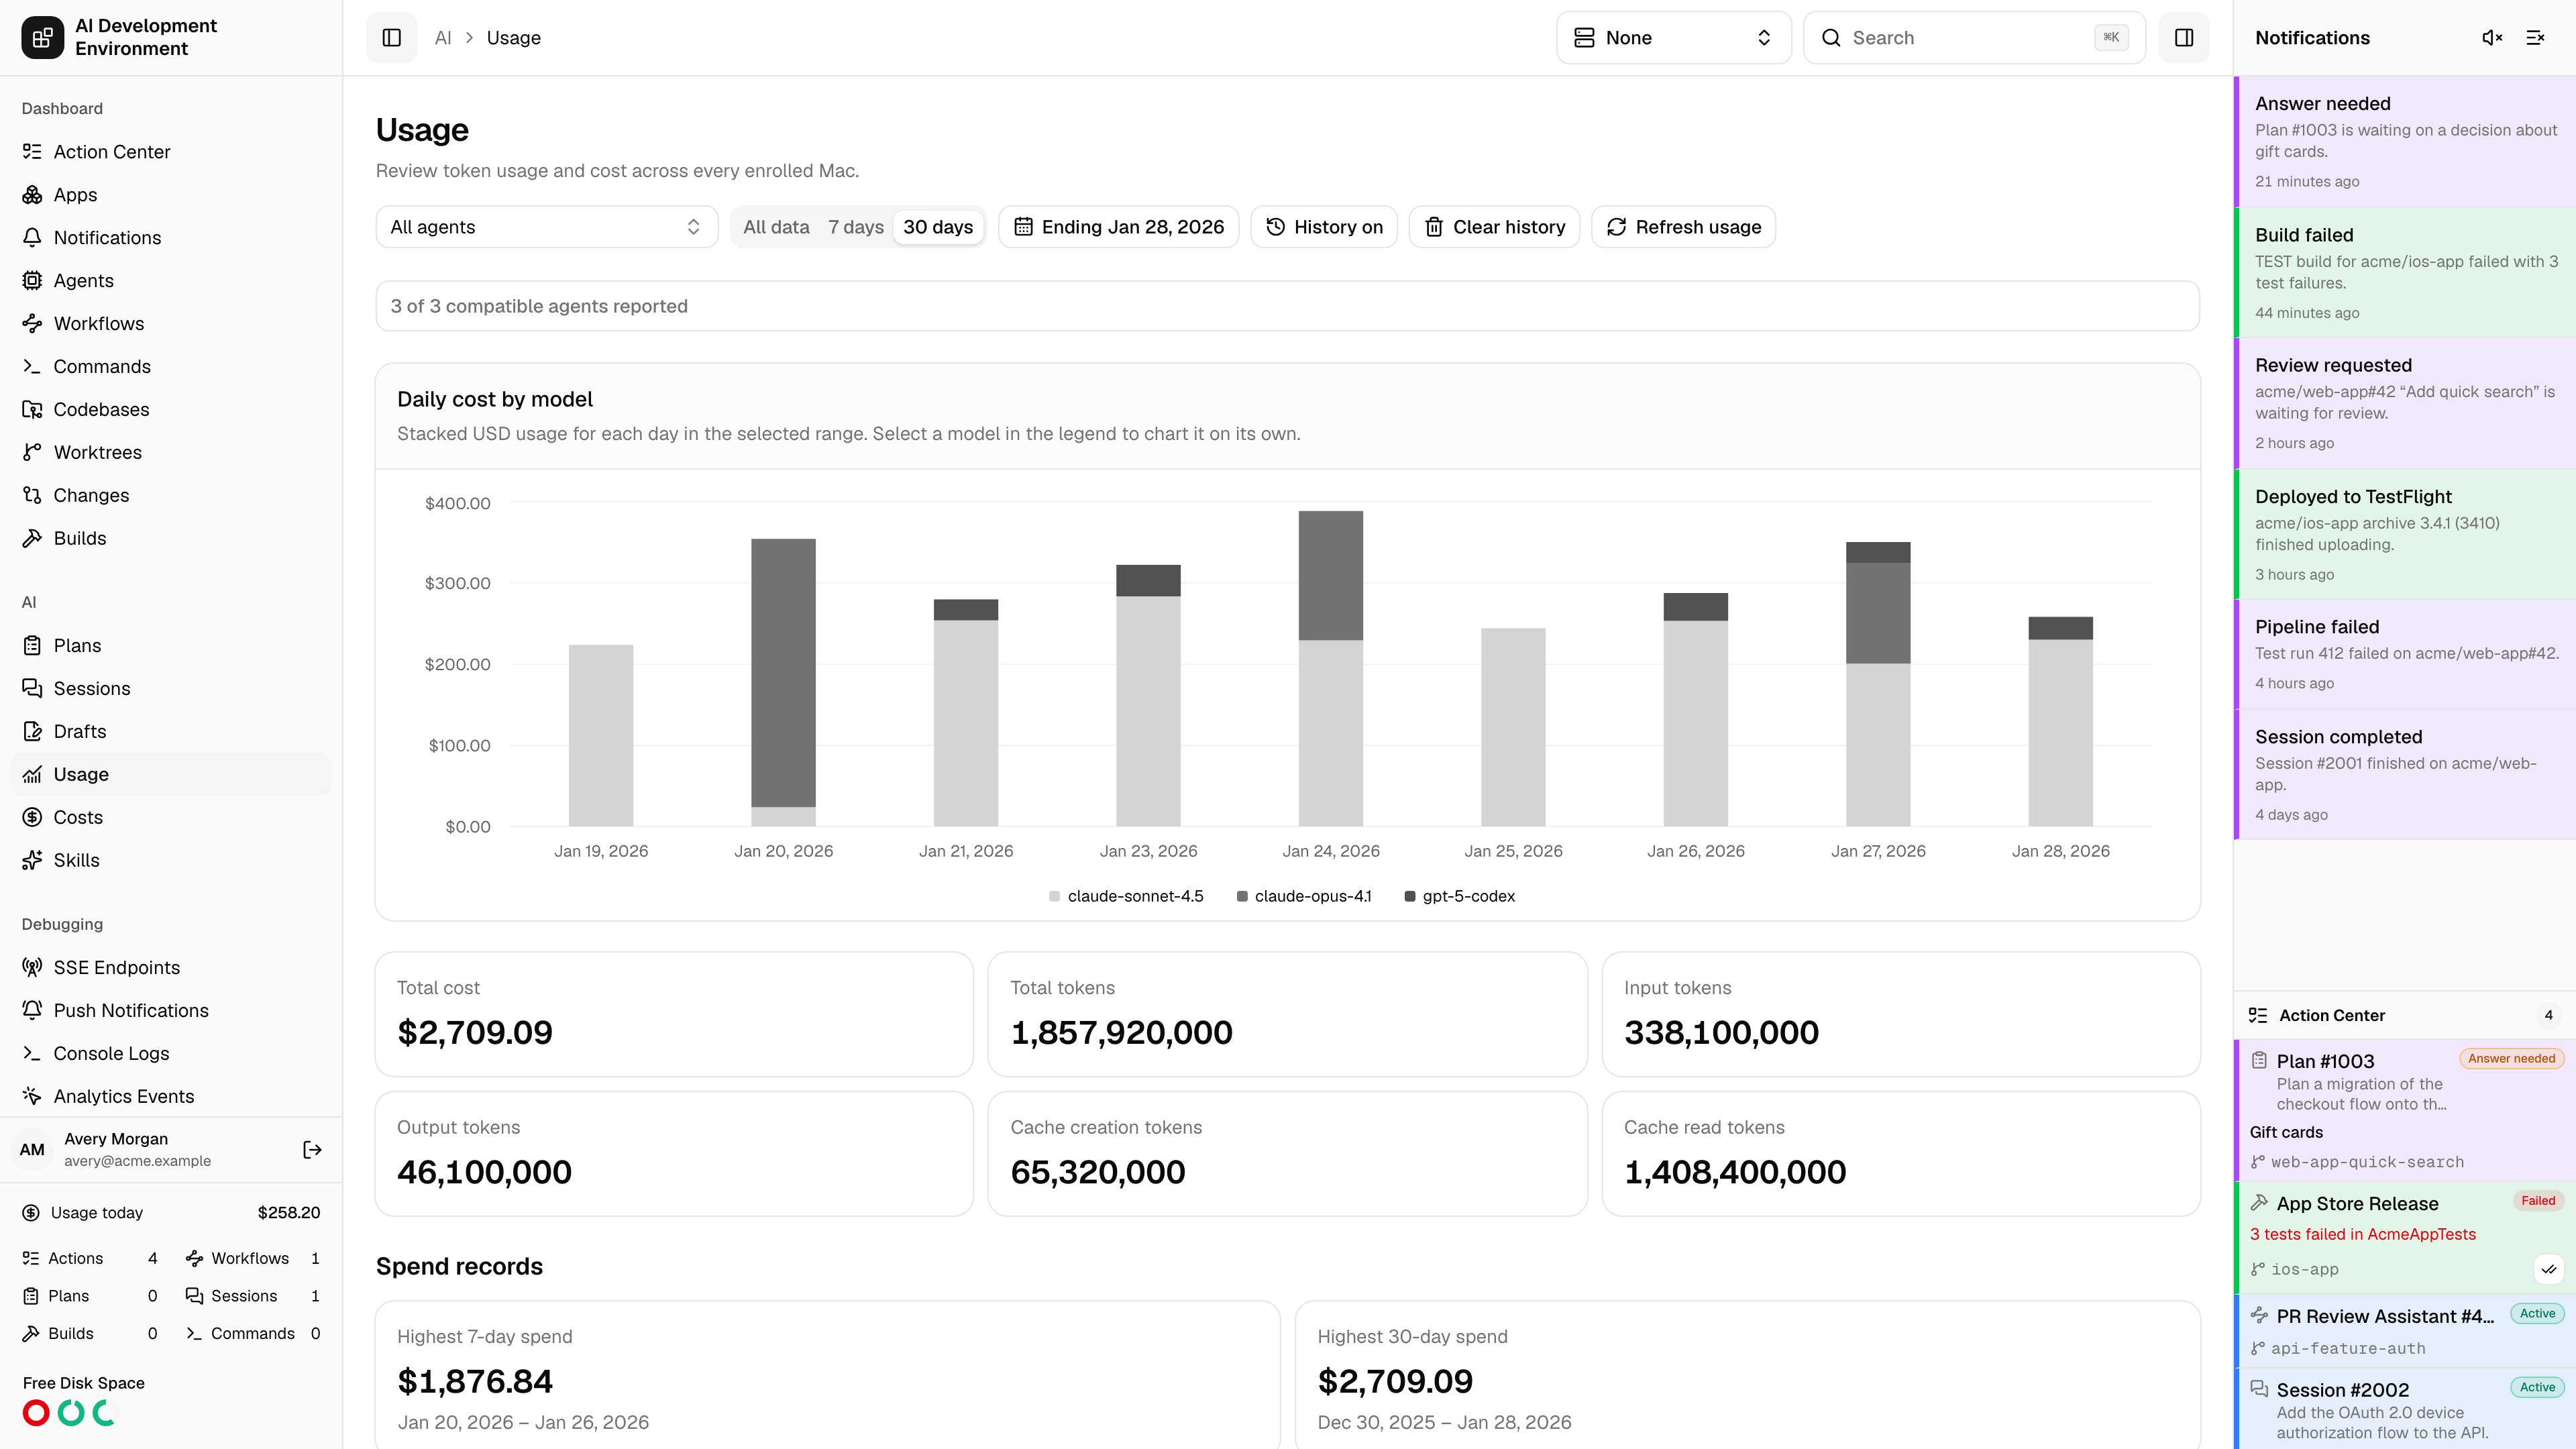Open the Apps sidebar item
The image size is (2576, 1449).
[x=171, y=195]
